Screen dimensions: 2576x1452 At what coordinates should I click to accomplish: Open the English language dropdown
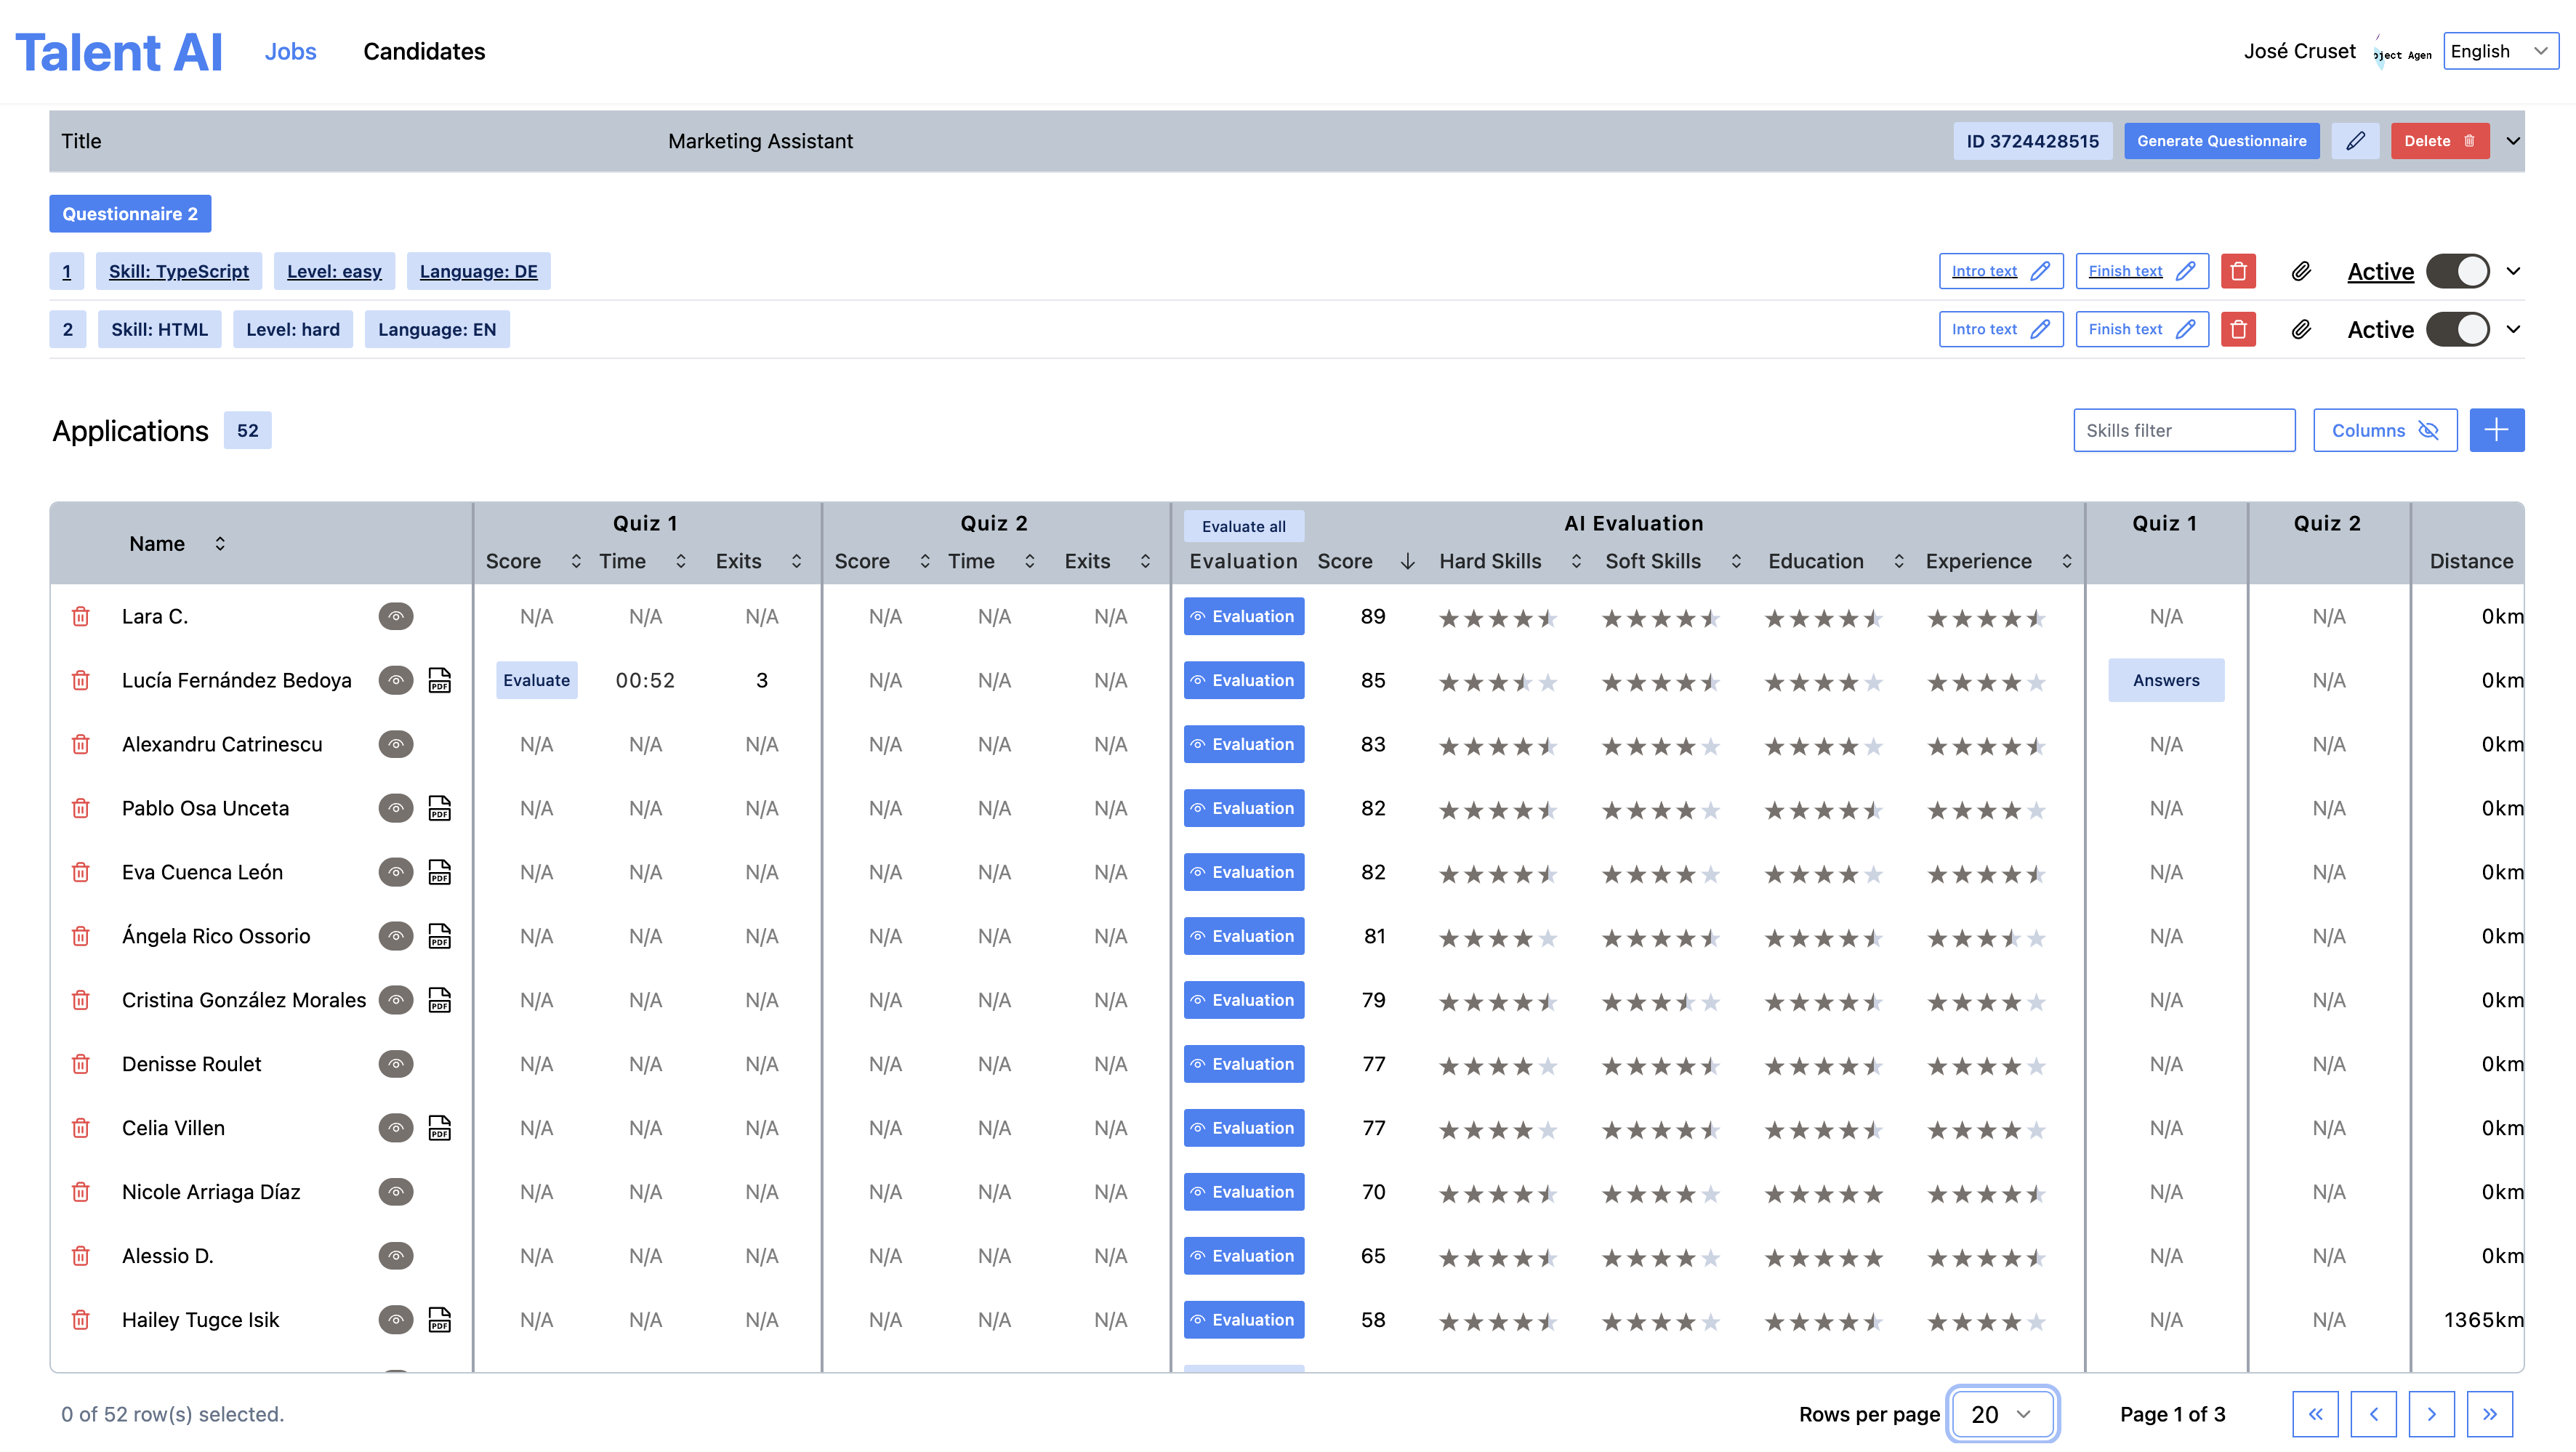coord(2499,51)
